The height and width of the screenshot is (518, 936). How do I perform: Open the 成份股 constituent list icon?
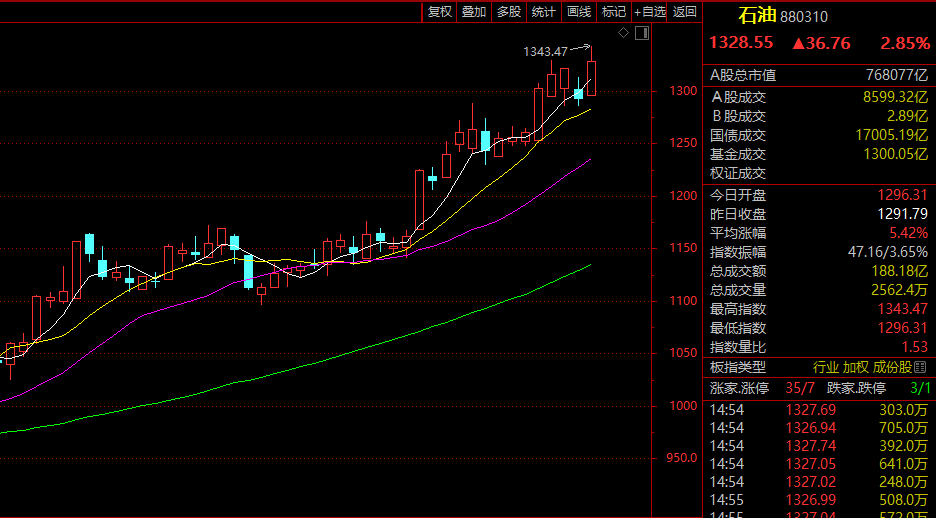click(921, 367)
